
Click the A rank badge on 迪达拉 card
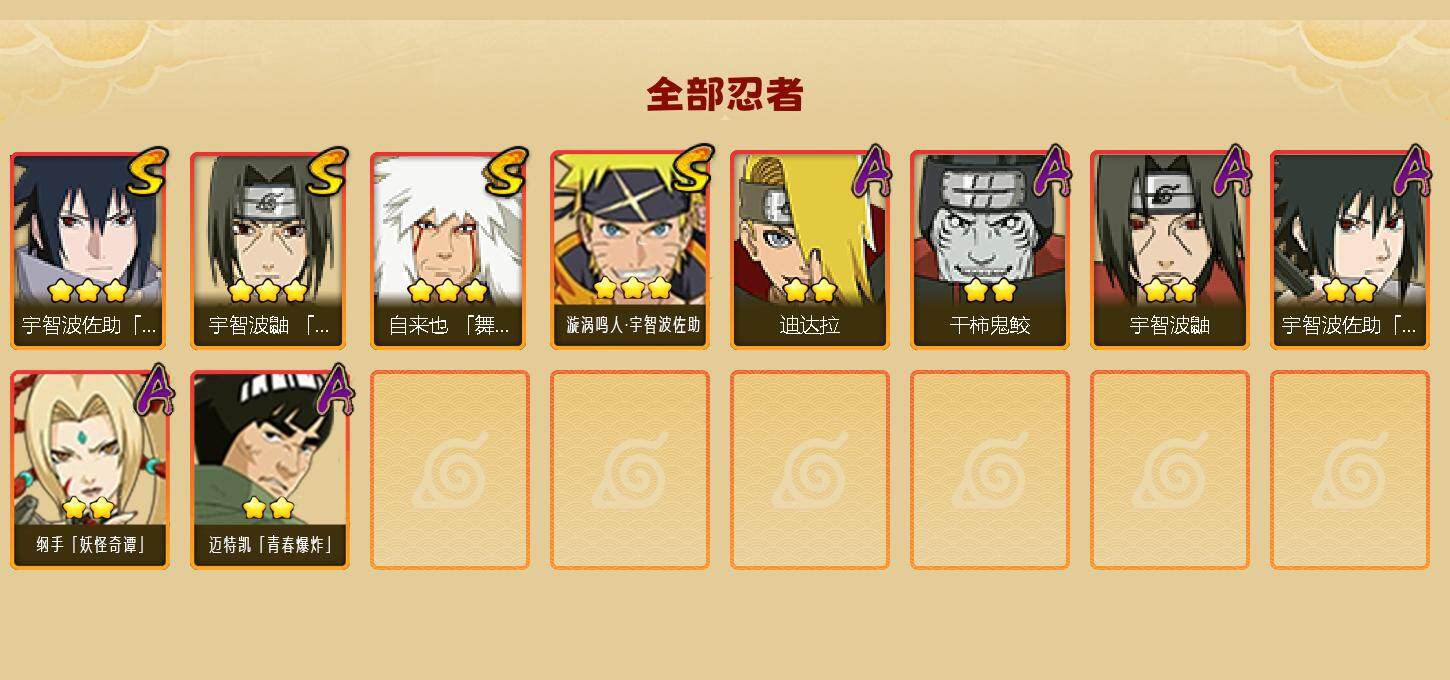click(x=871, y=172)
